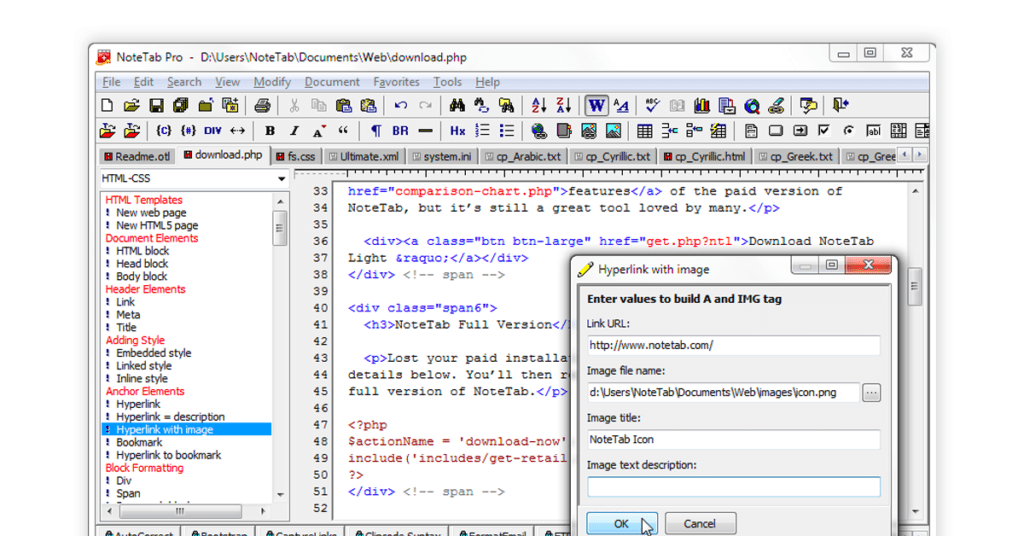The width and height of the screenshot is (1024, 536).
Task: Insert bulleted list icon
Action: click(507, 131)
